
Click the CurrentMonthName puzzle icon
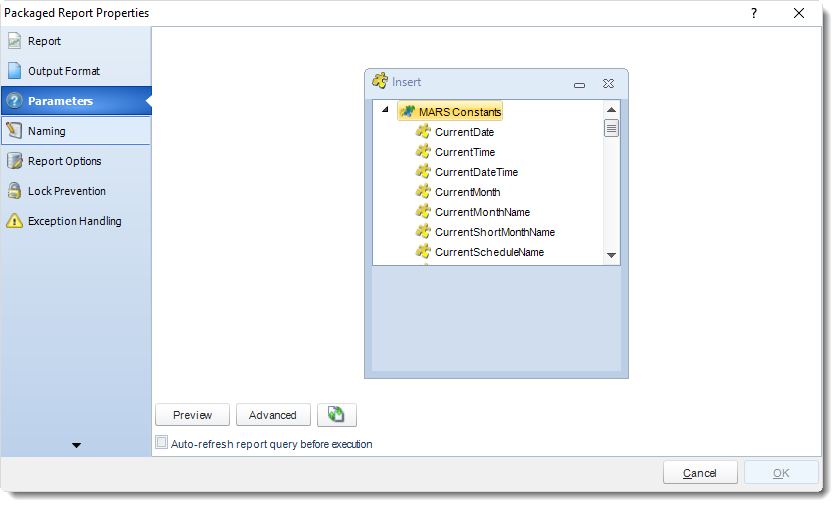point(423,212)
